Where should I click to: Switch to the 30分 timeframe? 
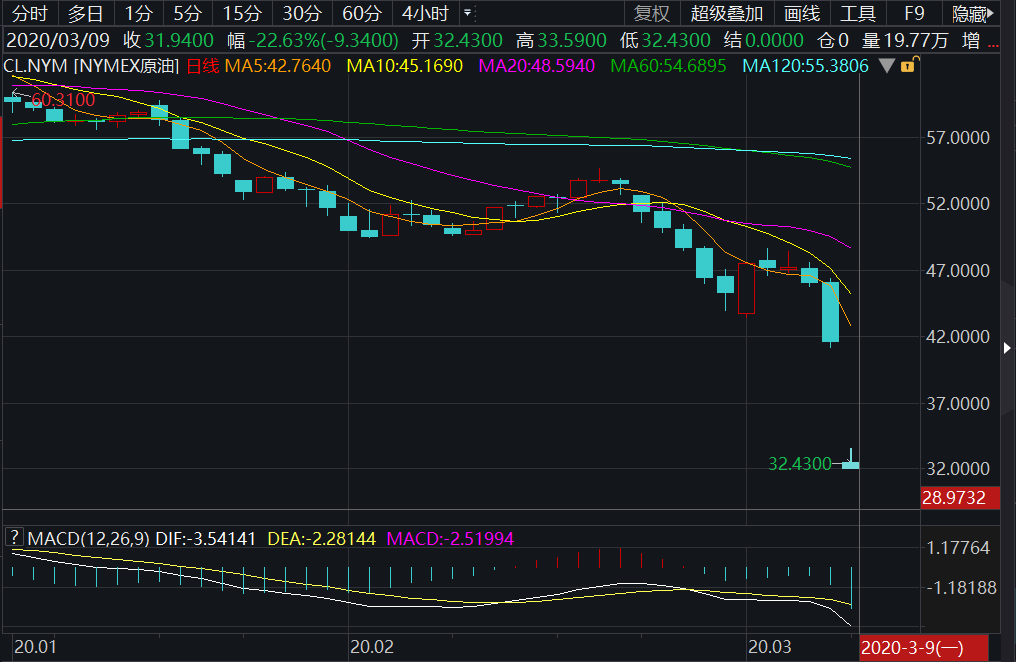point(301,13)
